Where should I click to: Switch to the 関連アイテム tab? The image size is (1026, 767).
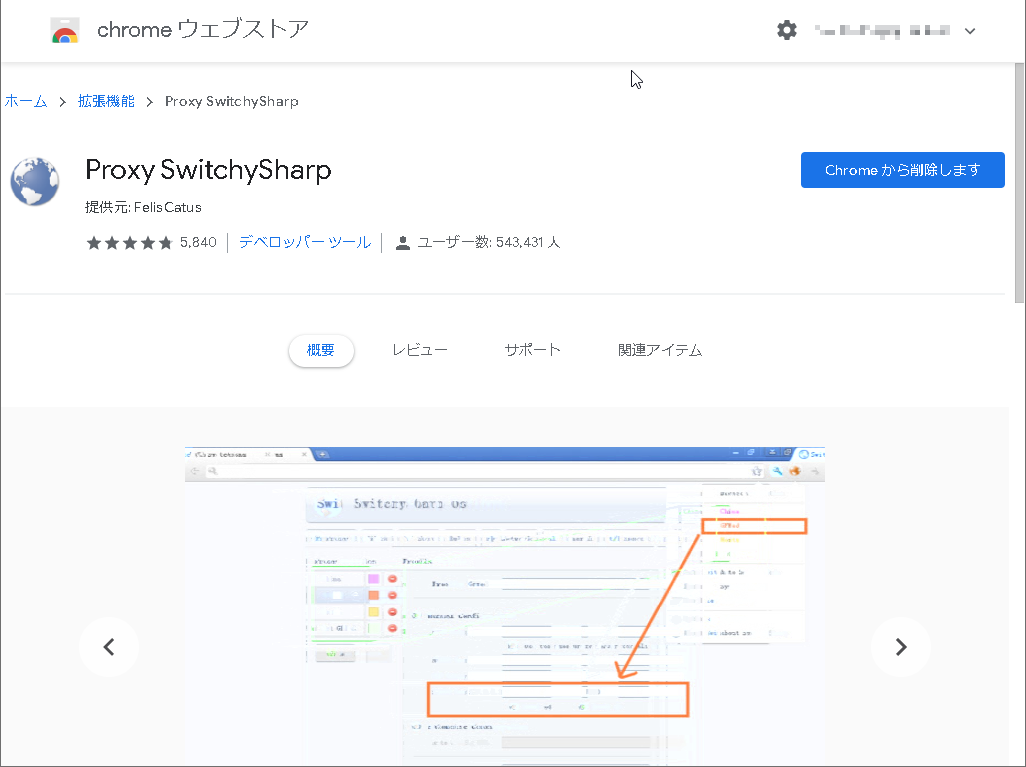tap(660, 351)
